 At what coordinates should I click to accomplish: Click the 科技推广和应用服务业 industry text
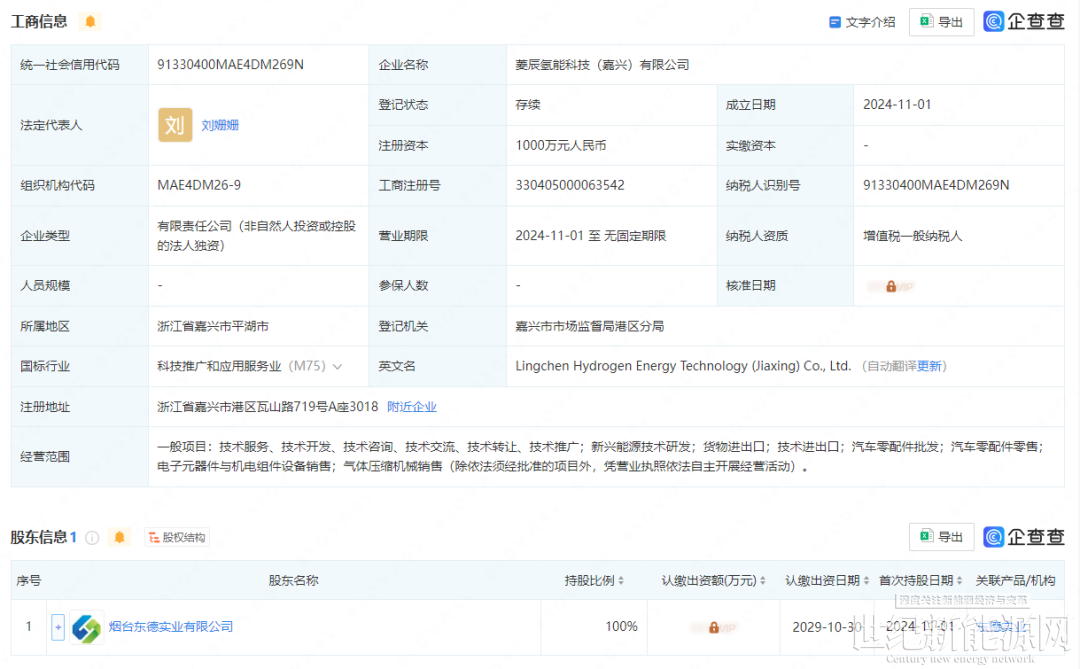pos(219,366)
